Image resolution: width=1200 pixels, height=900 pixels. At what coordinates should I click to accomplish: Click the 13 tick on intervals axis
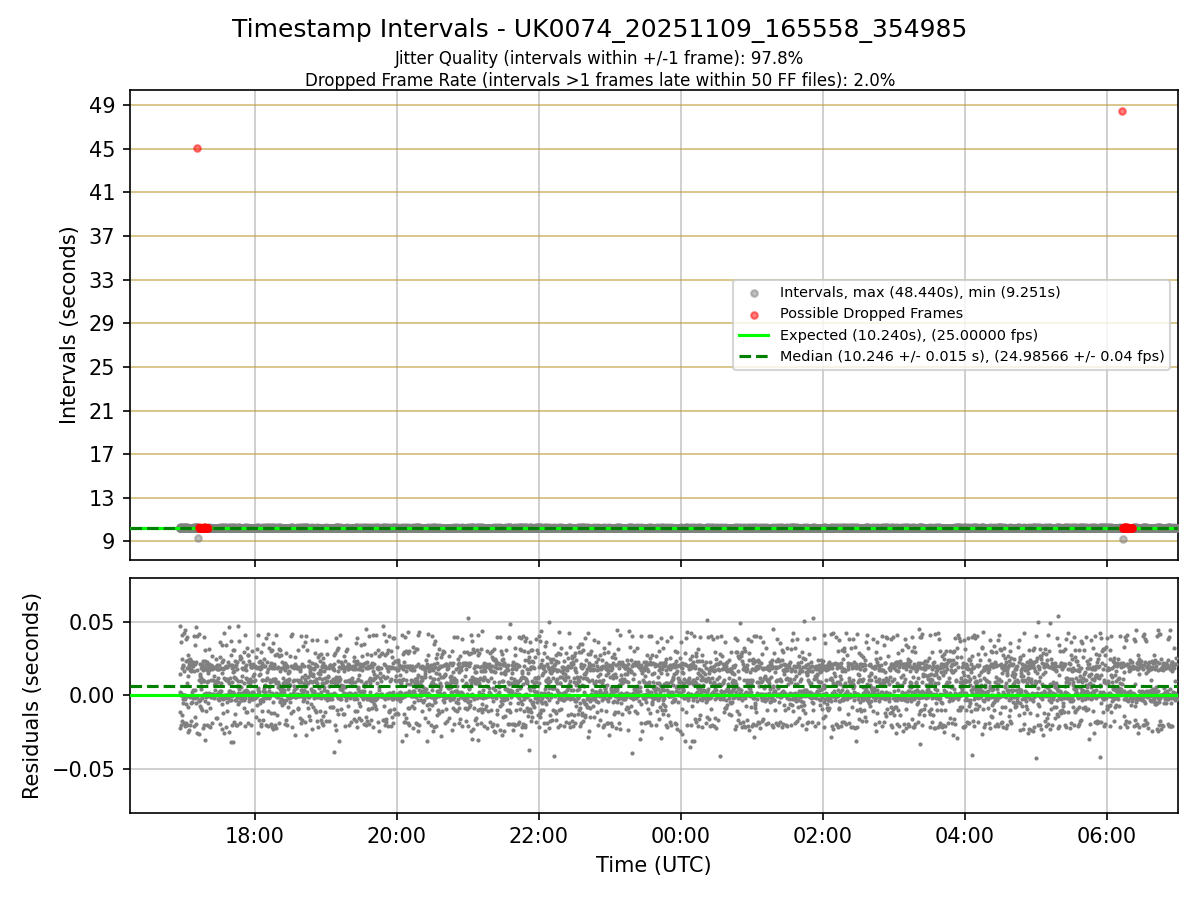104,498
